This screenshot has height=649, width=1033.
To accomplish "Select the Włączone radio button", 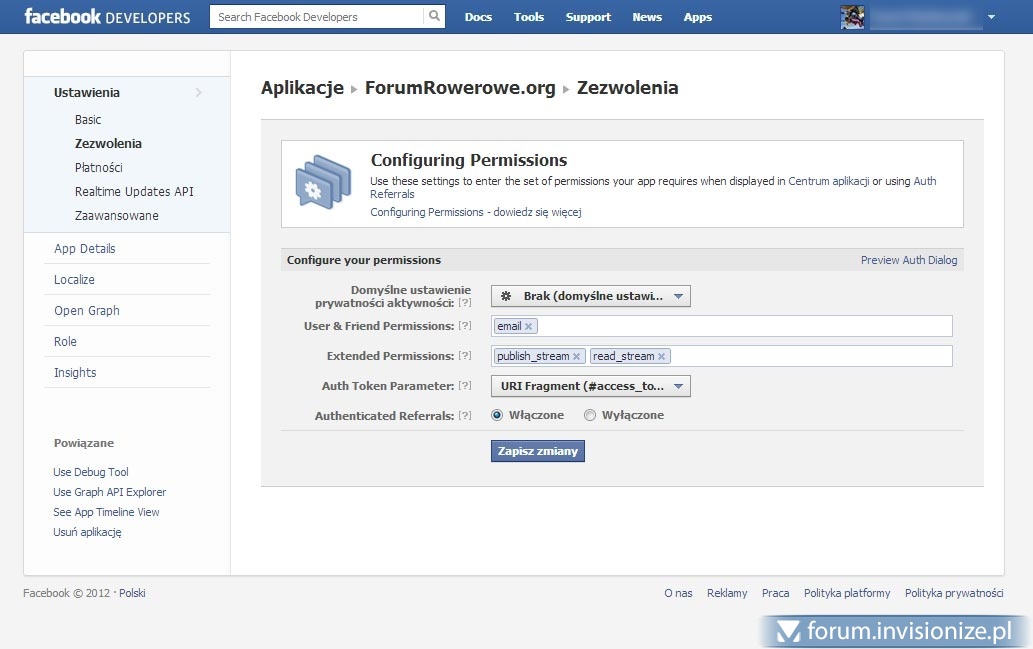I will tap(497, 415).
